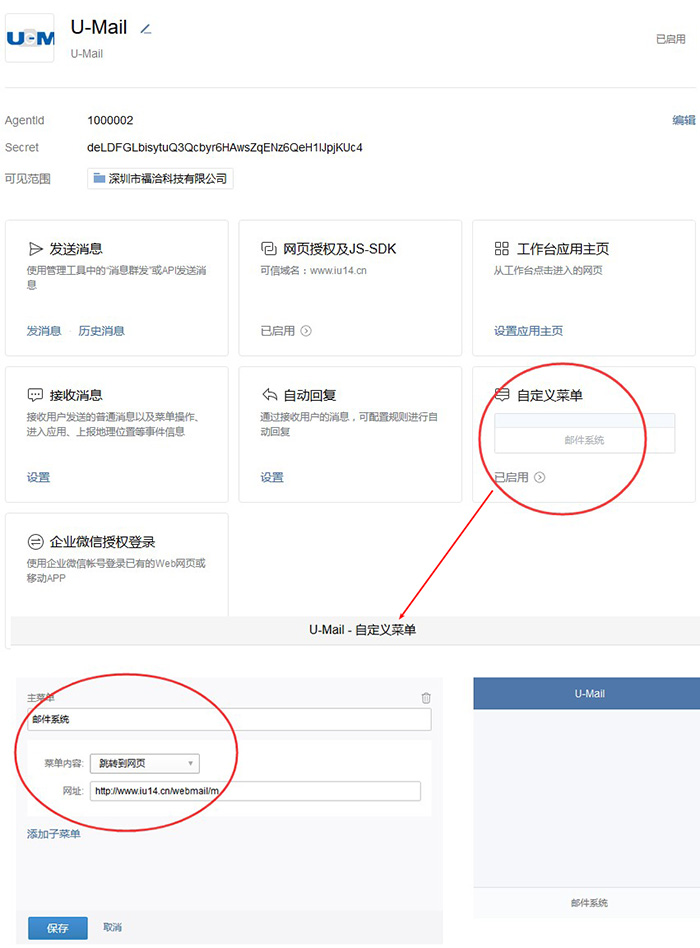Viewport: 700px width, 948px height.
Task: Delete main menu with trash icon
Action: point(426,698)
